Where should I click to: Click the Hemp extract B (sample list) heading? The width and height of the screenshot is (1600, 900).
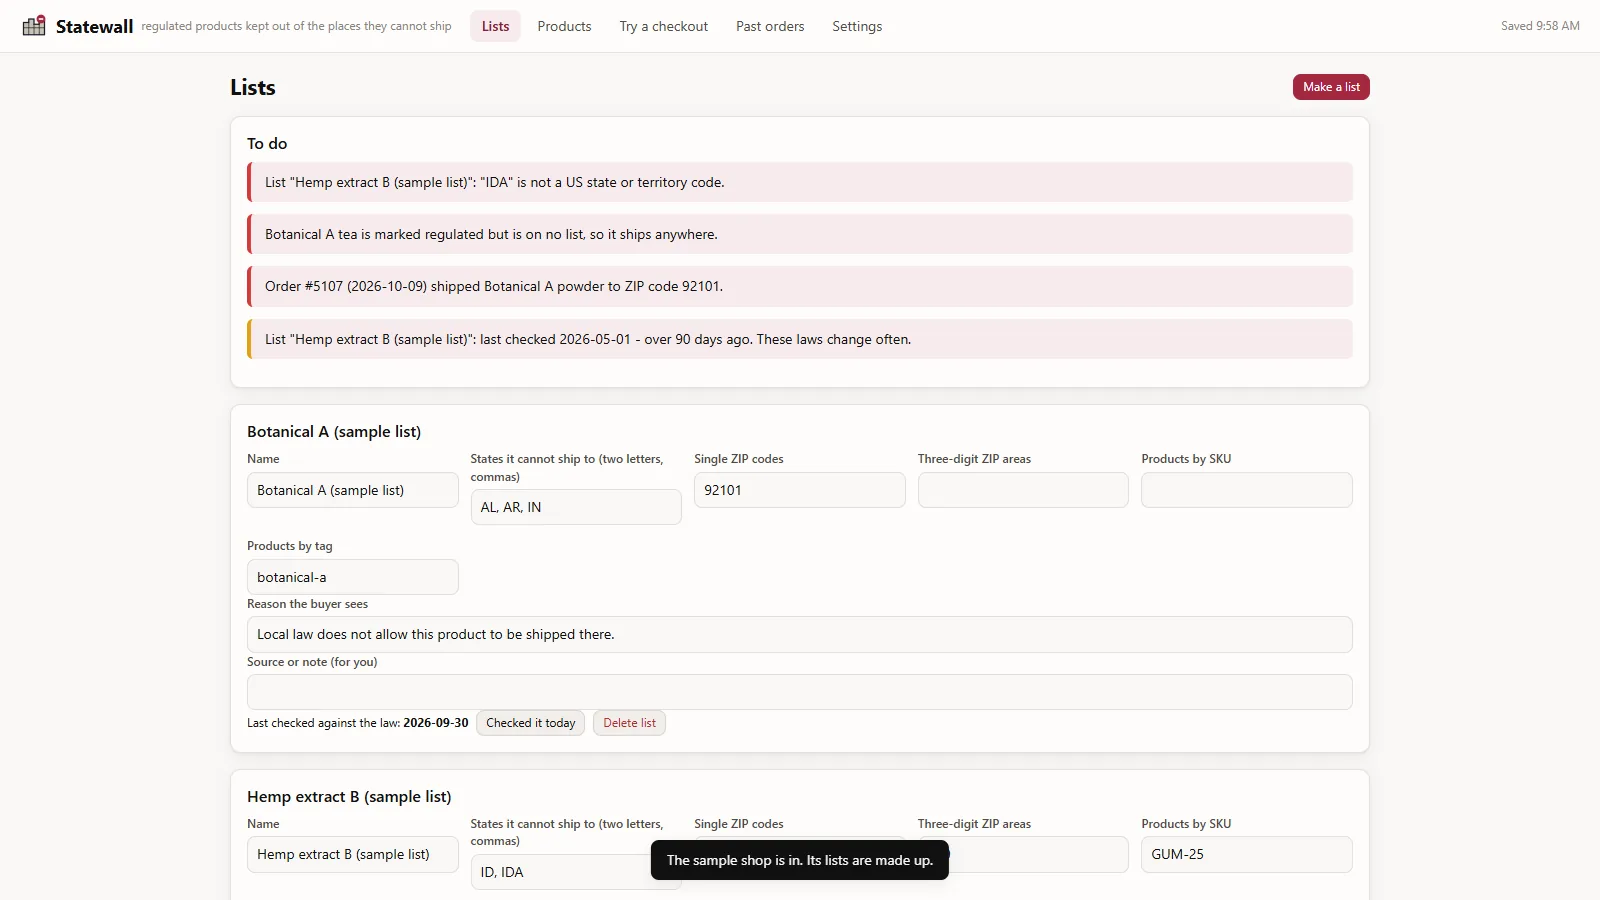point(349,797)
